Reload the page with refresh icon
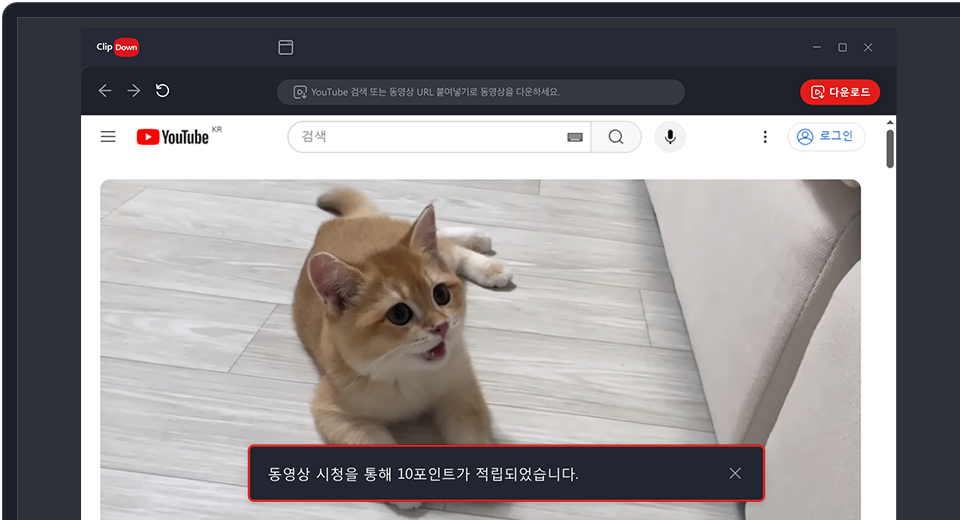Viewport: 960px width, 520px height. 162,91
